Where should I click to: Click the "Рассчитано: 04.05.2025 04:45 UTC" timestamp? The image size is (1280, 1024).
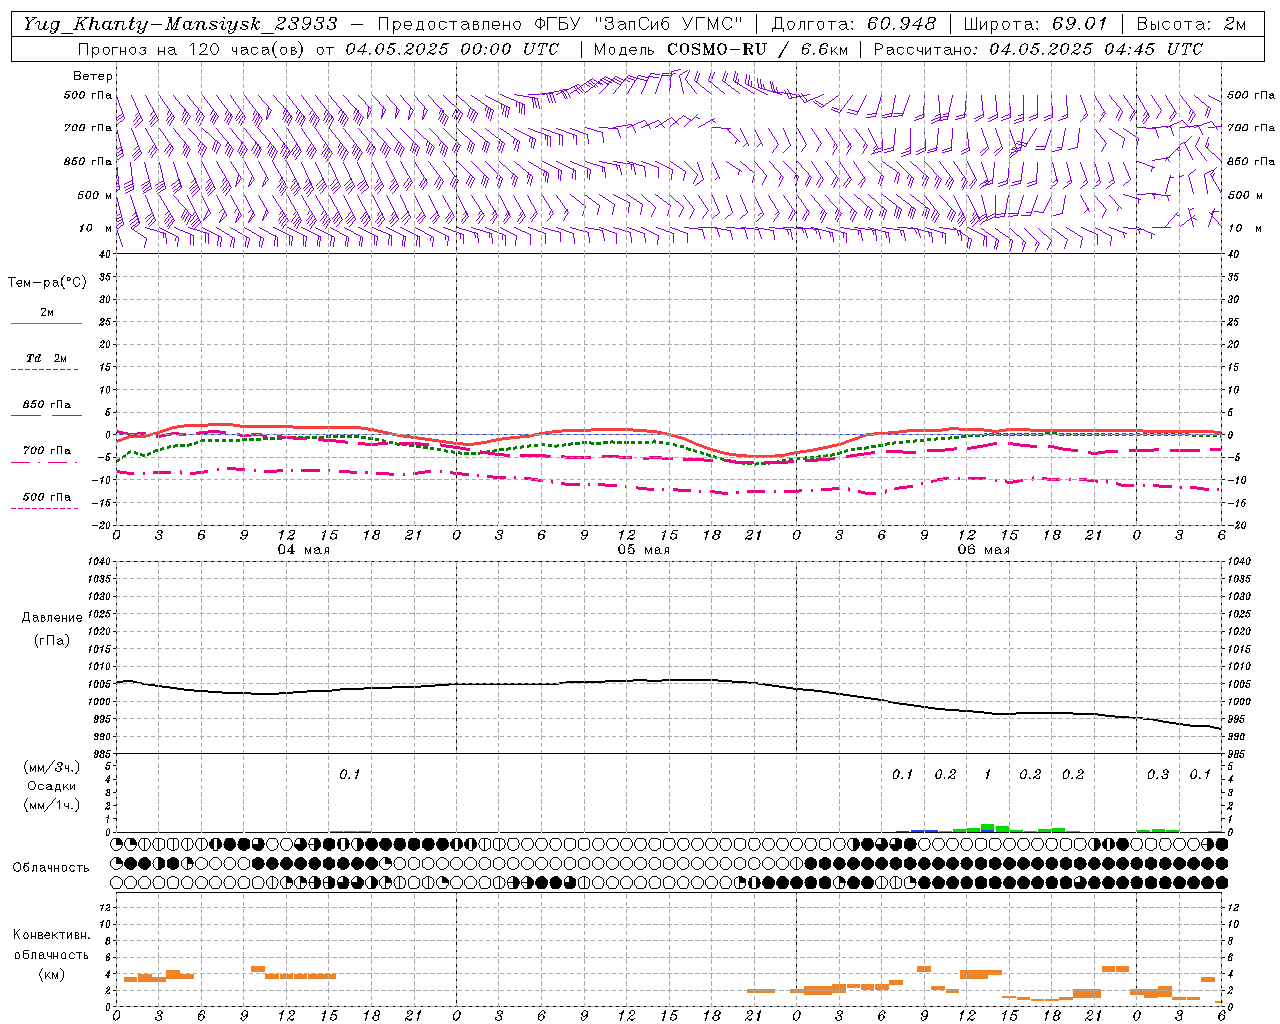(1038, 49)
